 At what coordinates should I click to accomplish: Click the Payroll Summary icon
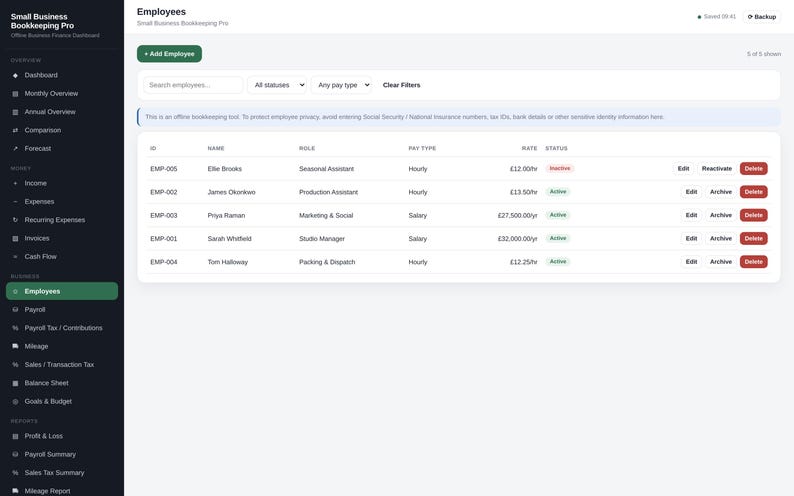coord(15,454)
